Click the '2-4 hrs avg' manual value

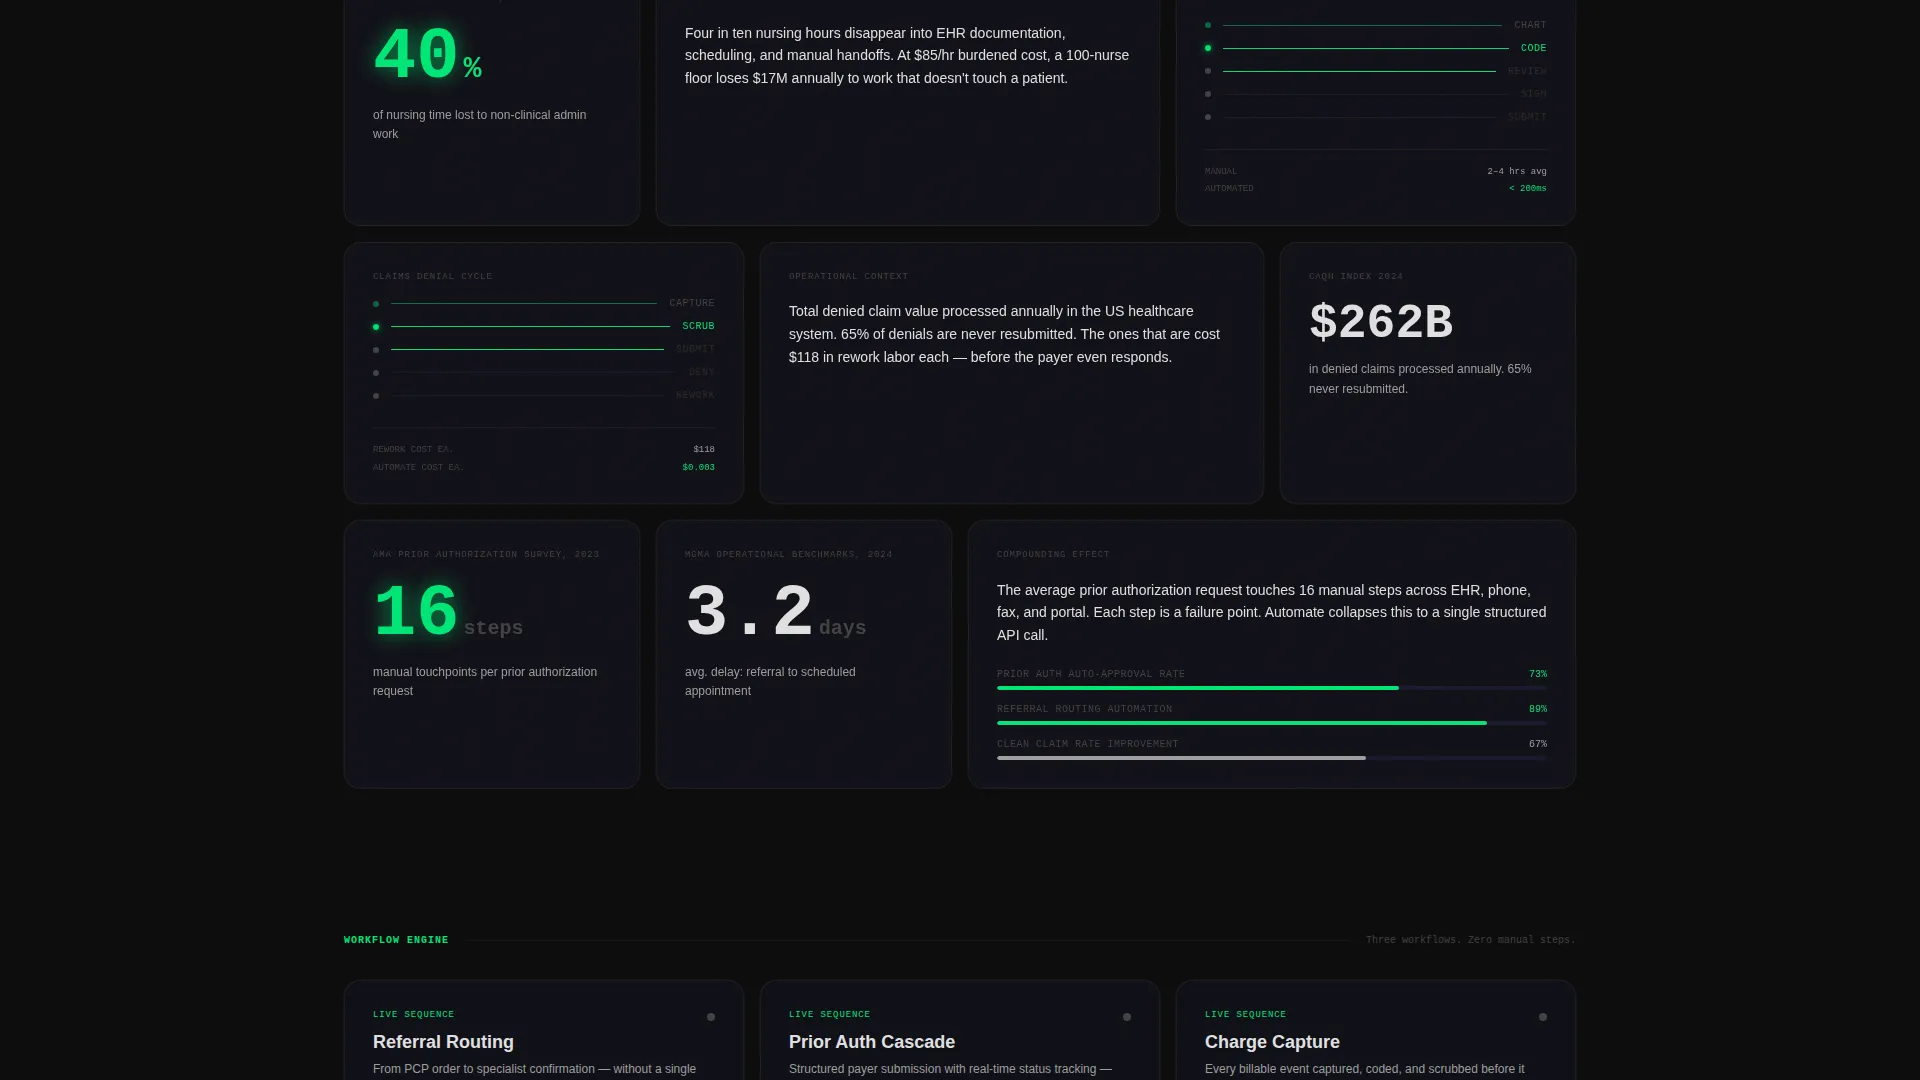1516,172
